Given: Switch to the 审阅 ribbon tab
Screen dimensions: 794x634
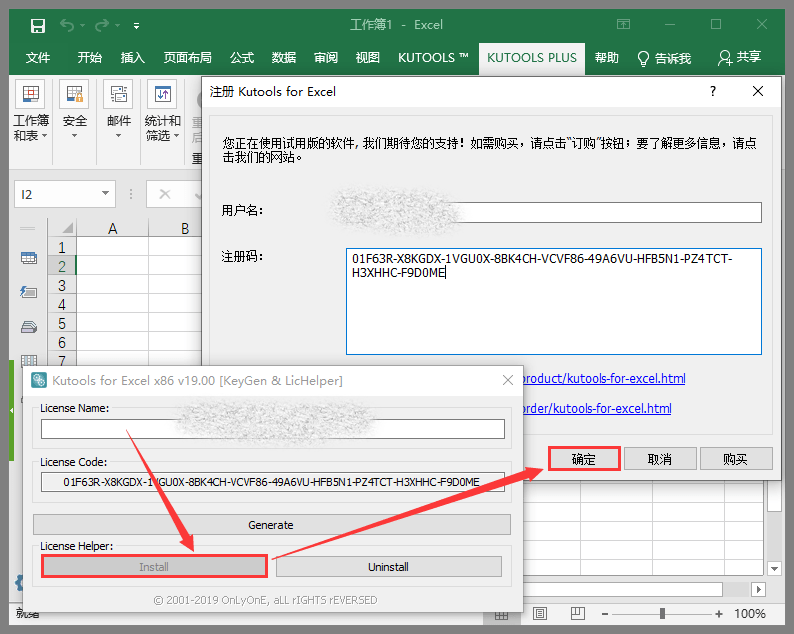Looking at the screenshot, I should pos(326,58).
